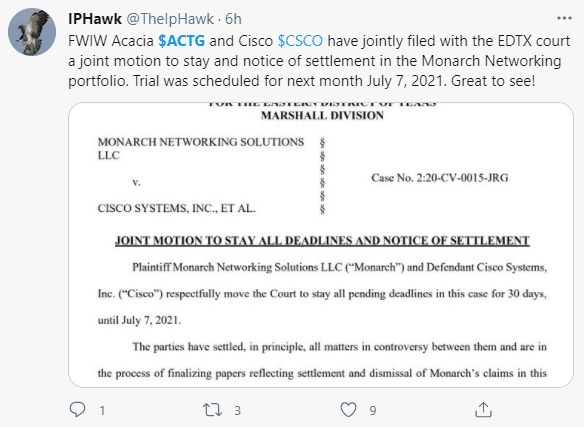This screenshot has height=427, width=584.
Task: View the 9 likes count
Action: click(373, 411)
